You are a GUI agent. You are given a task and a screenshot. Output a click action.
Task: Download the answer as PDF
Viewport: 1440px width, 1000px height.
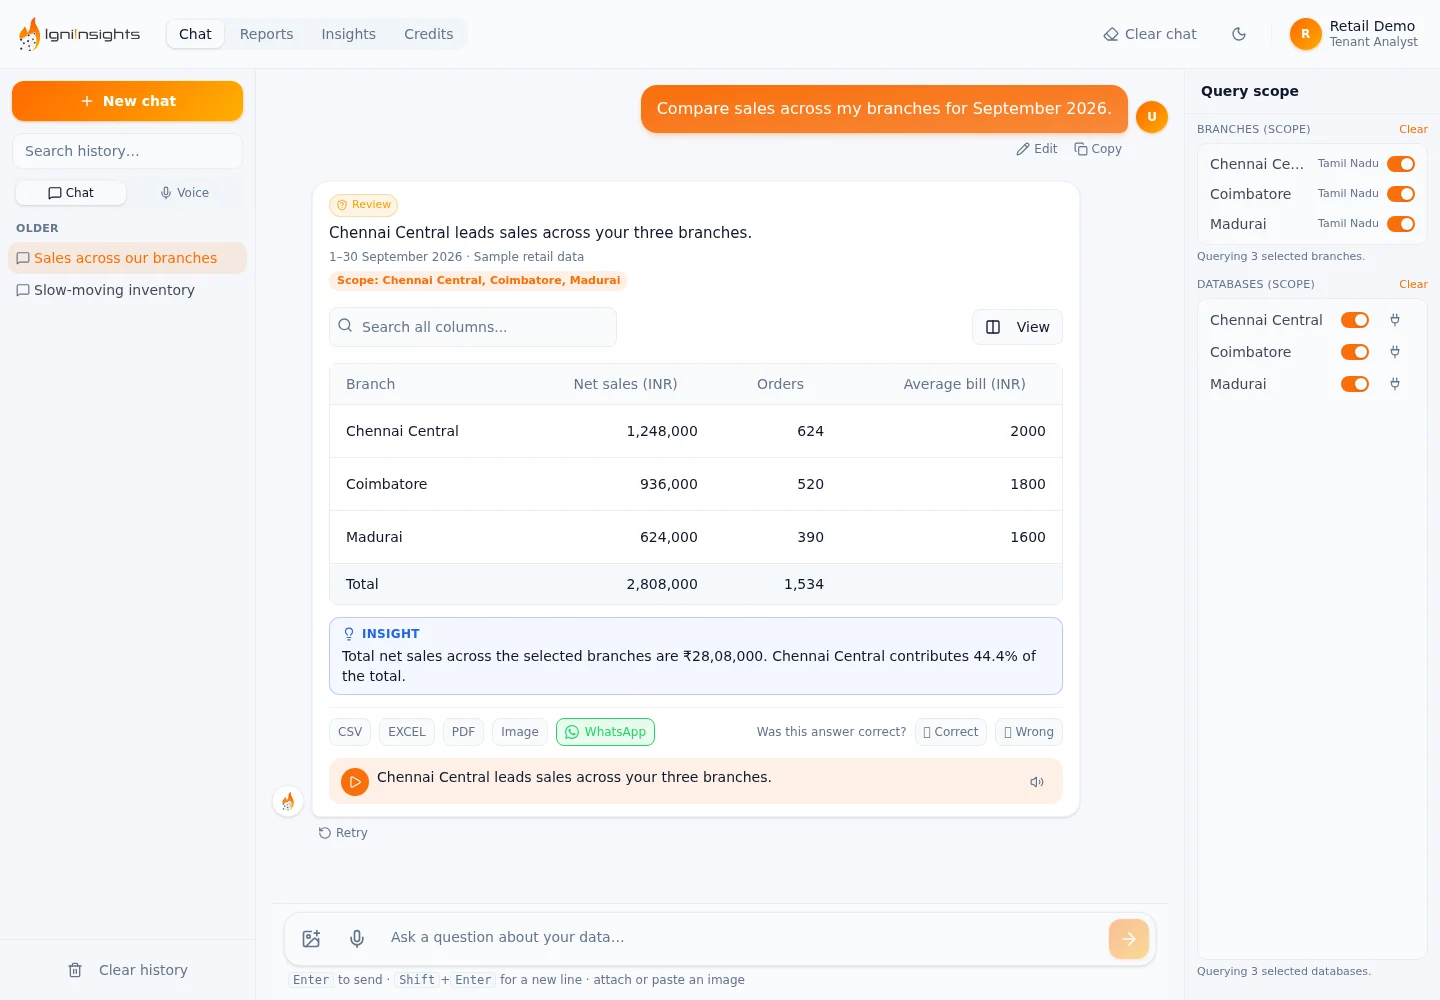tap(463, 732)
